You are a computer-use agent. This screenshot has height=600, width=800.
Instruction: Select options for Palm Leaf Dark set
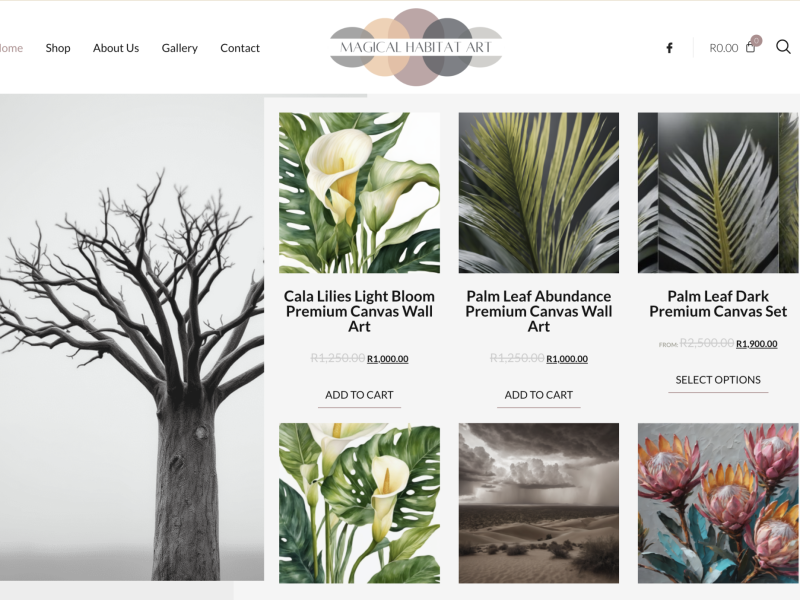point(718,380)
